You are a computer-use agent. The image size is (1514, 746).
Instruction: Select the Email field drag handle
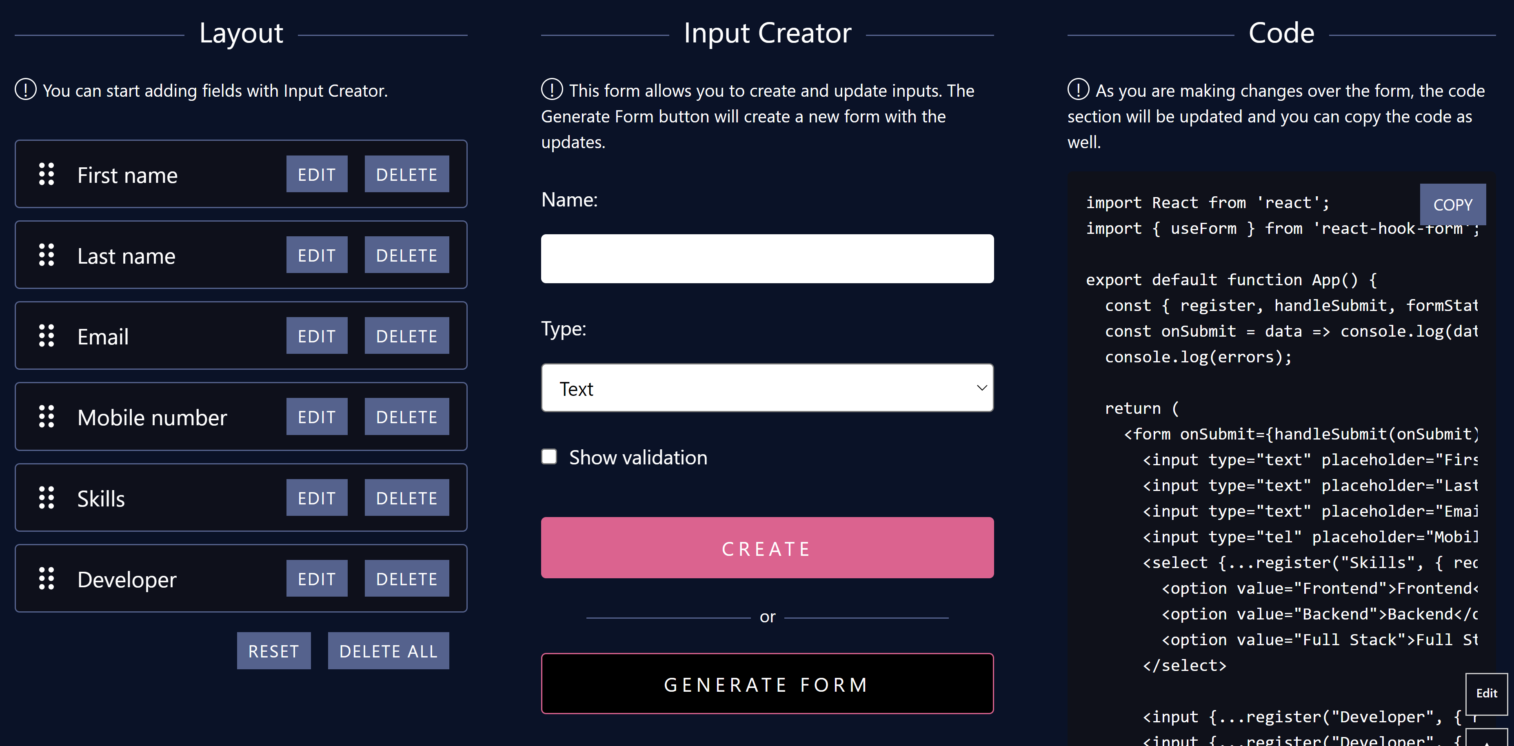tap(46, 336)
